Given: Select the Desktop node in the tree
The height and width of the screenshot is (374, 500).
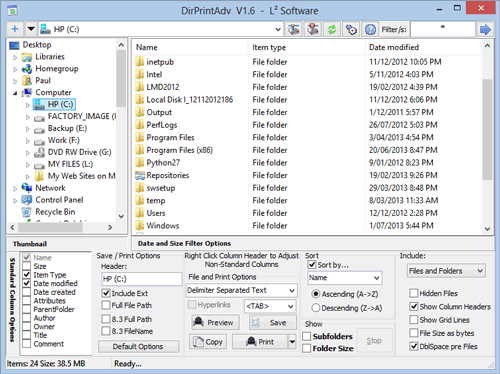Looking at the screenshot, I should [x=37, y=45].
